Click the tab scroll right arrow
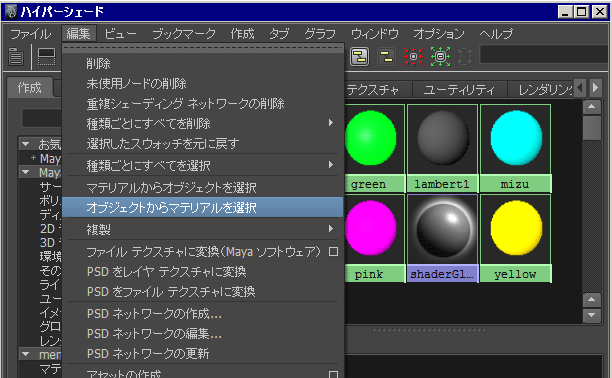 (x=595, y=87)
